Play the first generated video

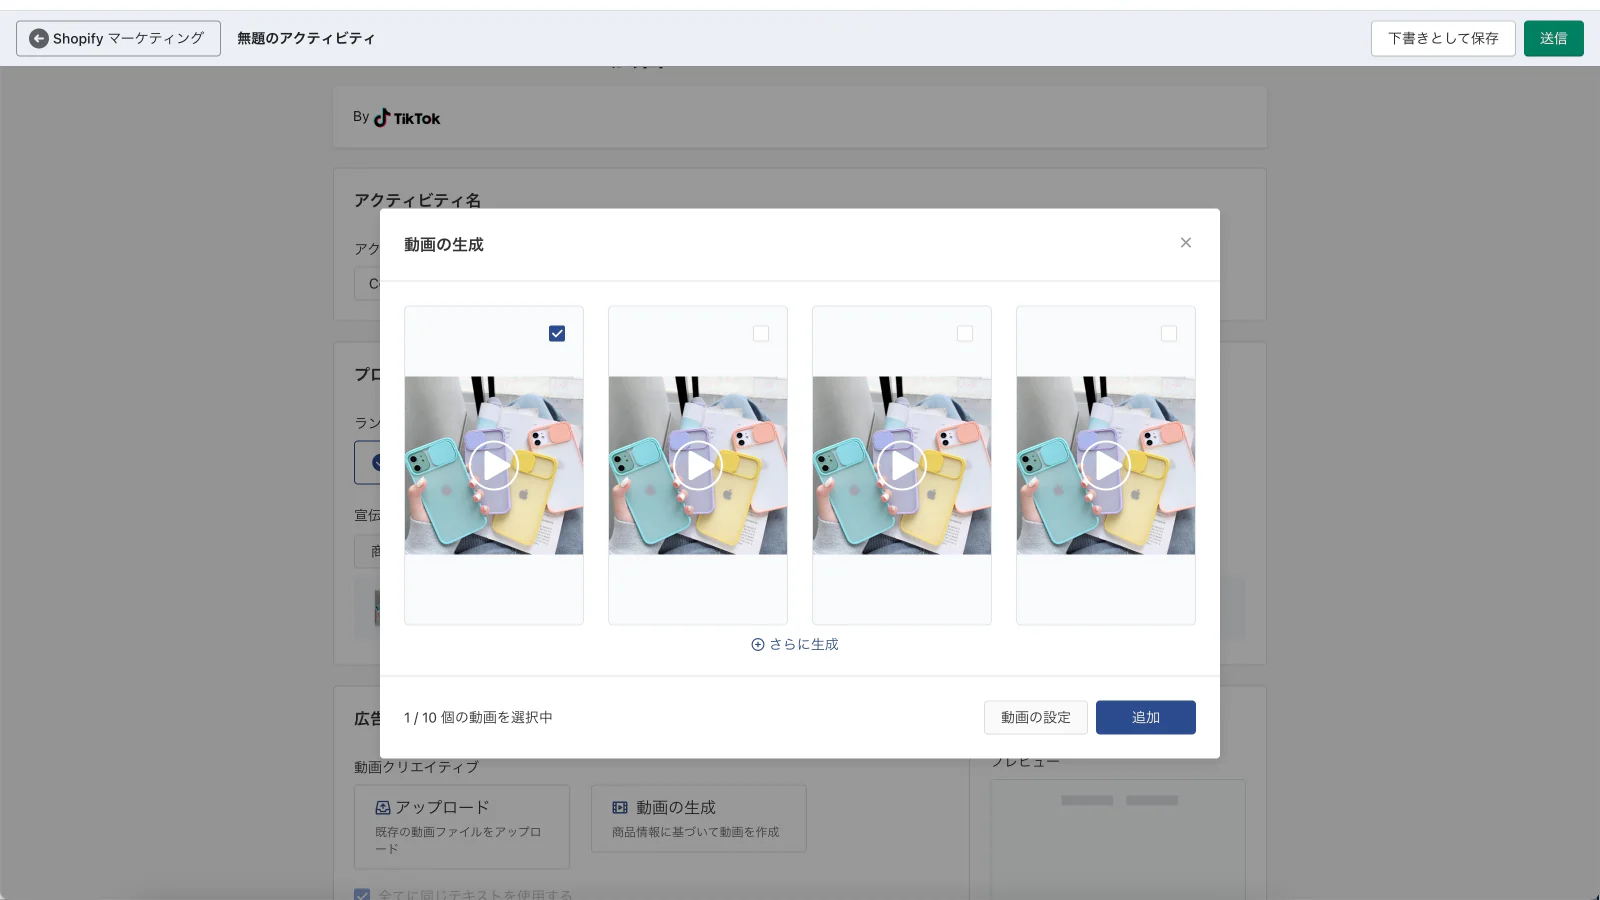pyautogui.click(x=494, y=466)
